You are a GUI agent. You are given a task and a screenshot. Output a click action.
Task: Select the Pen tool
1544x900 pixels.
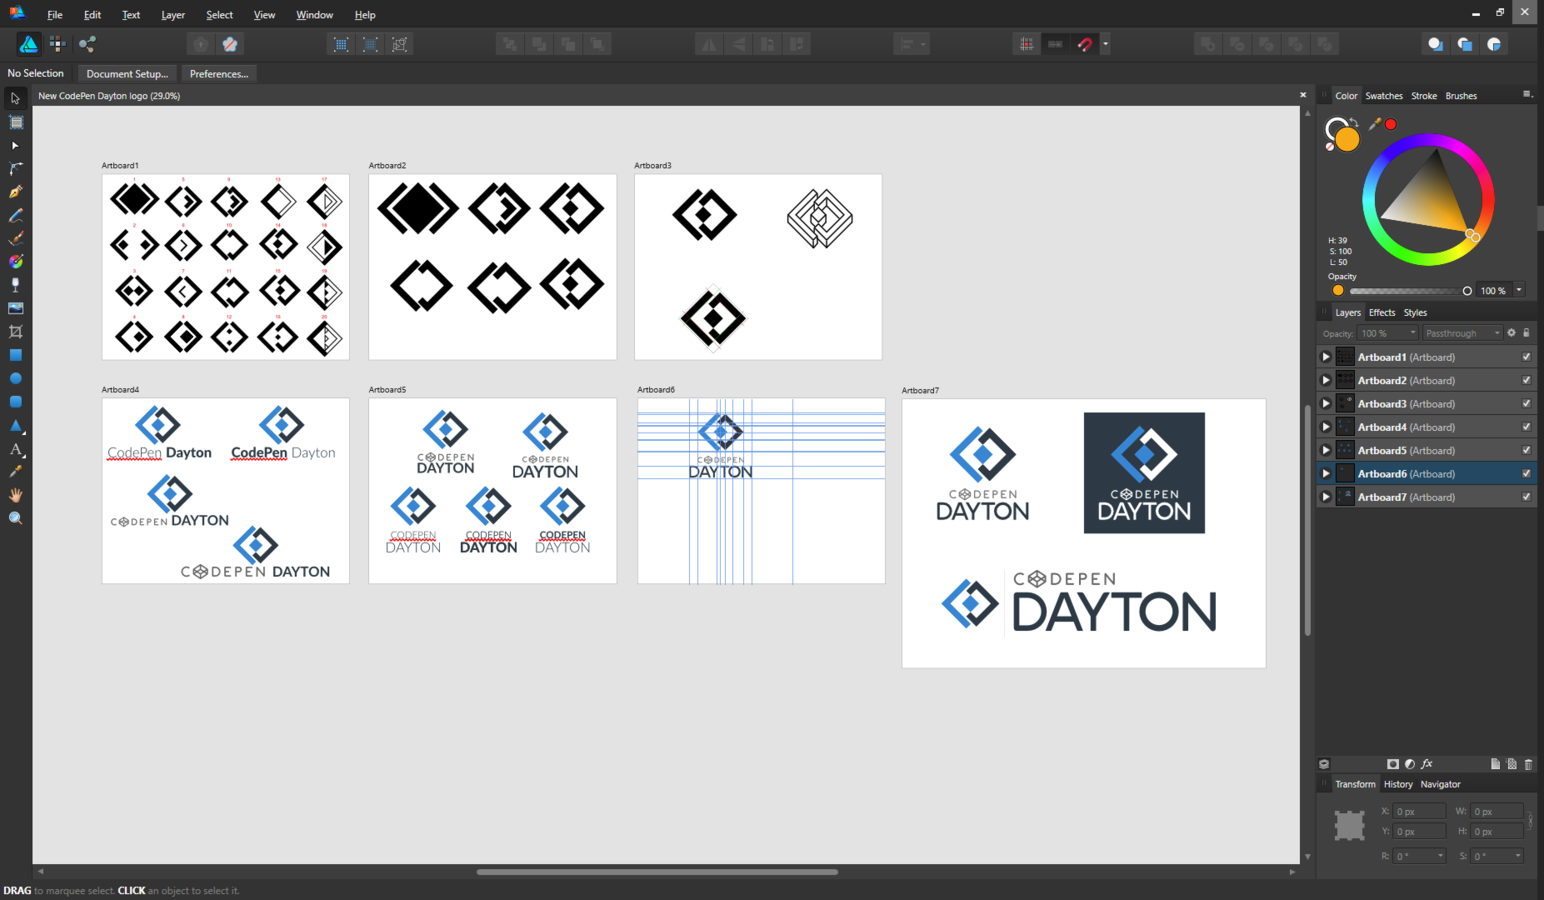coord(15,192)
